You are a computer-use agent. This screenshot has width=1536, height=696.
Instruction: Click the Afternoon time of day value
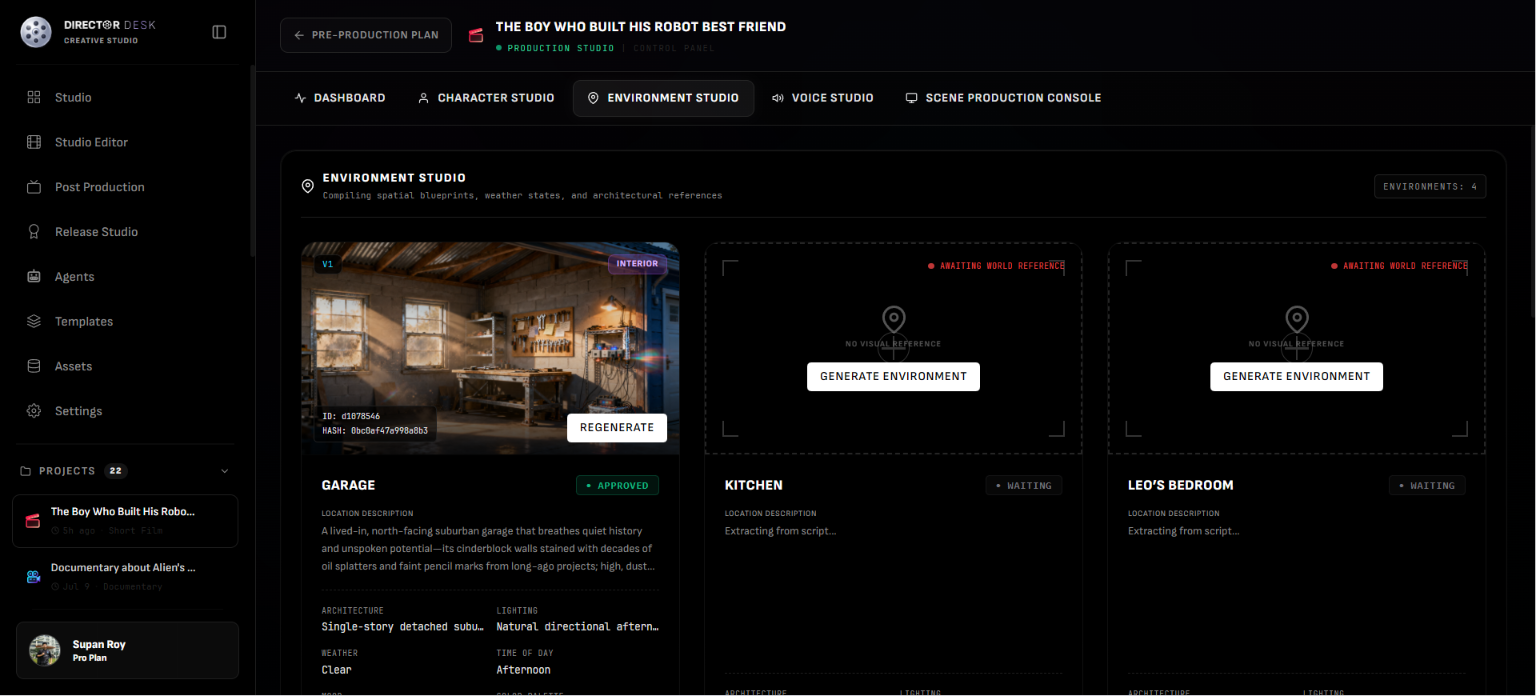tap(523, 670)
